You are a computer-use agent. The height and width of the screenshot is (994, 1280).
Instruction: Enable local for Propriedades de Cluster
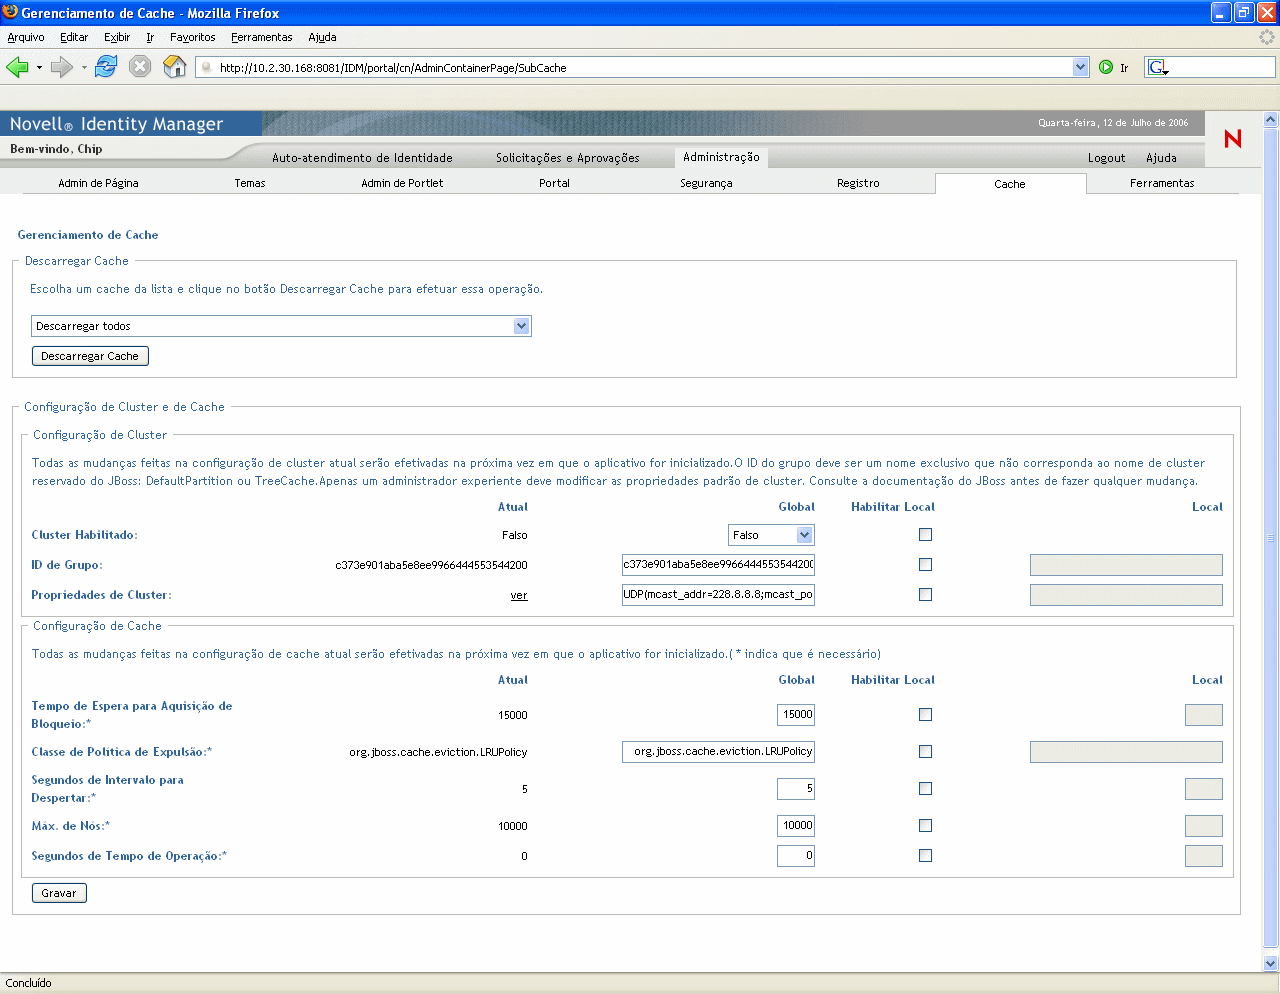[x=925, y=595]
